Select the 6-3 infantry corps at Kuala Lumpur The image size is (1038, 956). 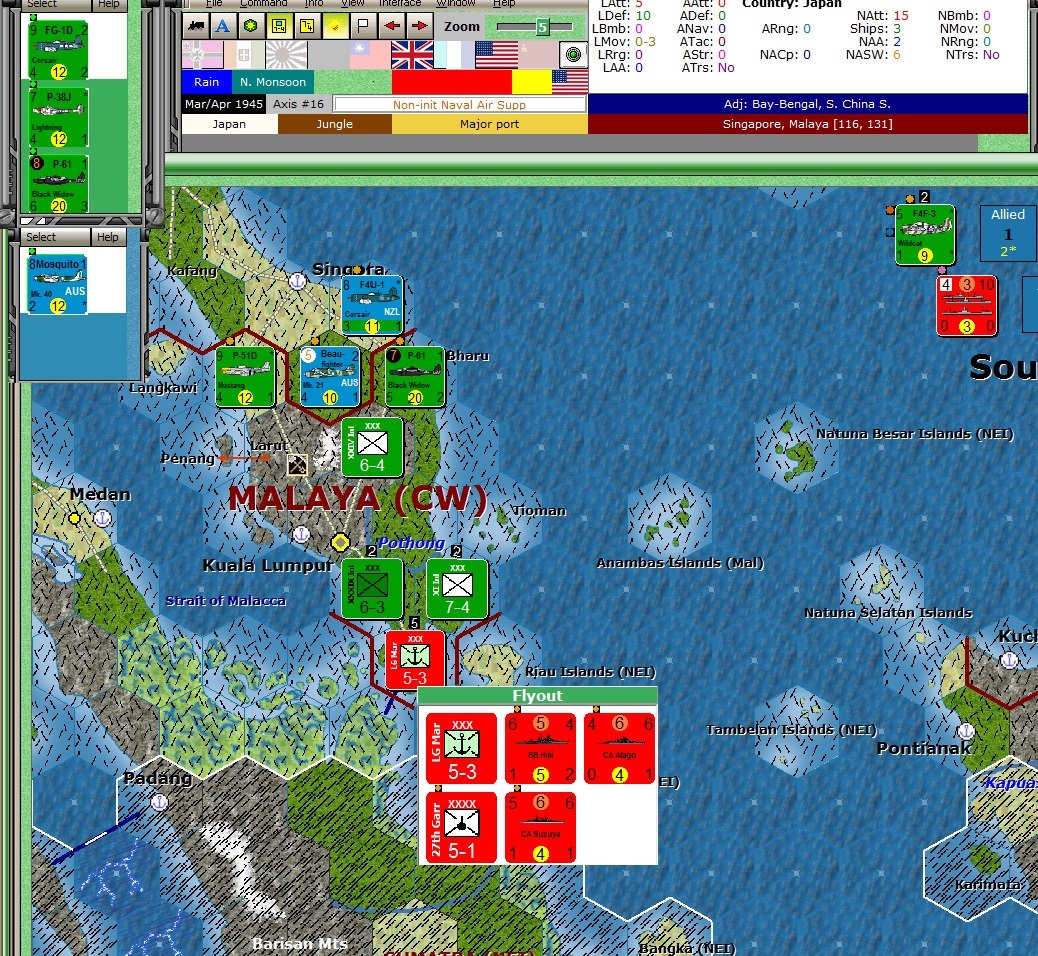click(x=372, y=589)
